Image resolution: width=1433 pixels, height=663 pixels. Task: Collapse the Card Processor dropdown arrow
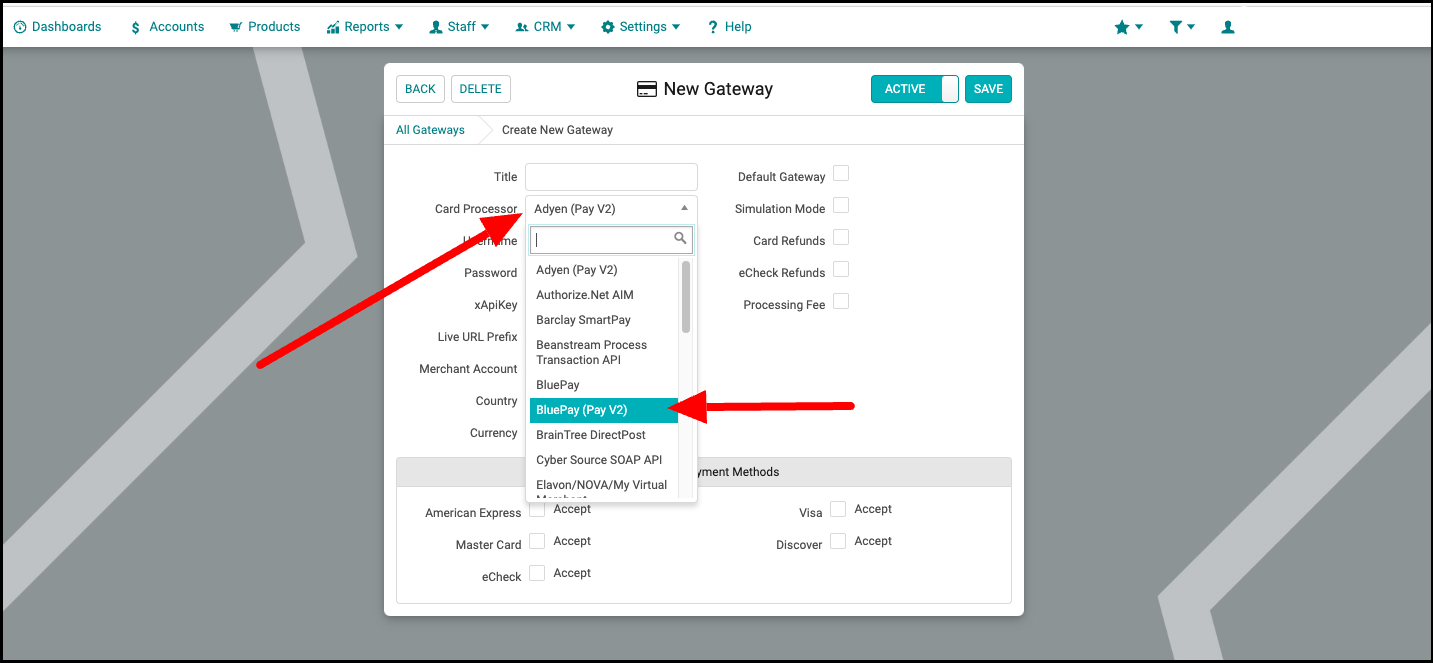pyautogui.click(x=684, y=208)
